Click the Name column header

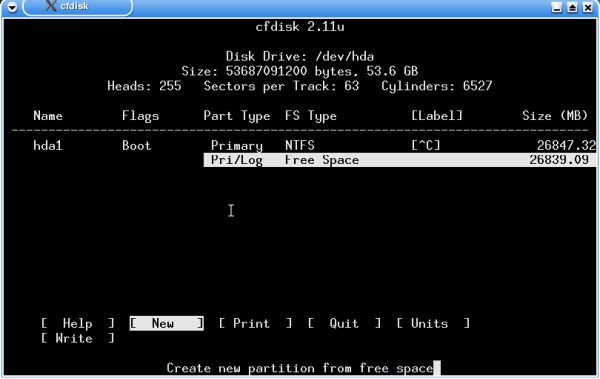click(x=48, y=116)
